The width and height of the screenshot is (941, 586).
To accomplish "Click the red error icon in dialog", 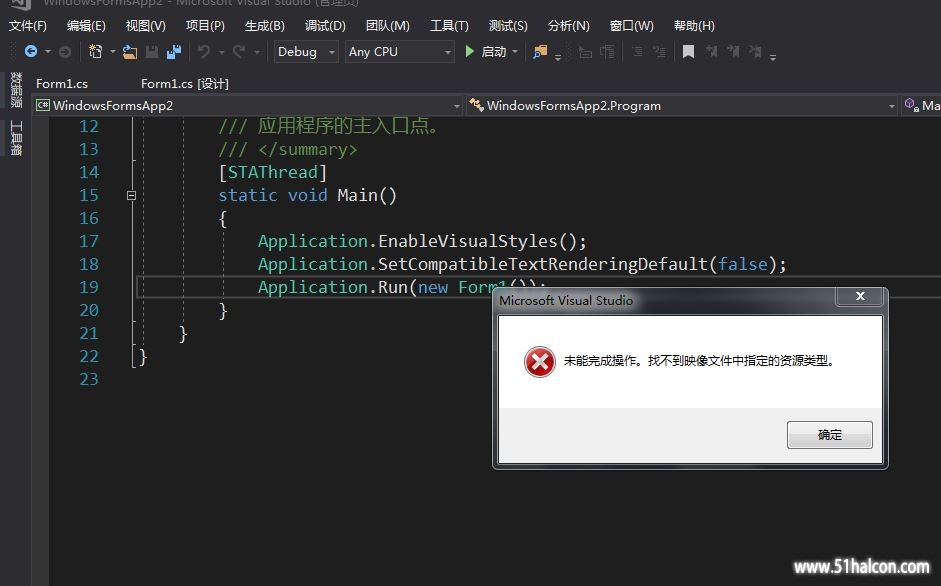I will 540,361.
